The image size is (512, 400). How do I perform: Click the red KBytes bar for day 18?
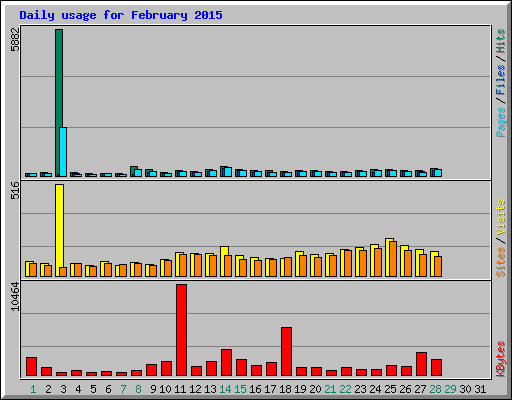[x=286, y=352]
